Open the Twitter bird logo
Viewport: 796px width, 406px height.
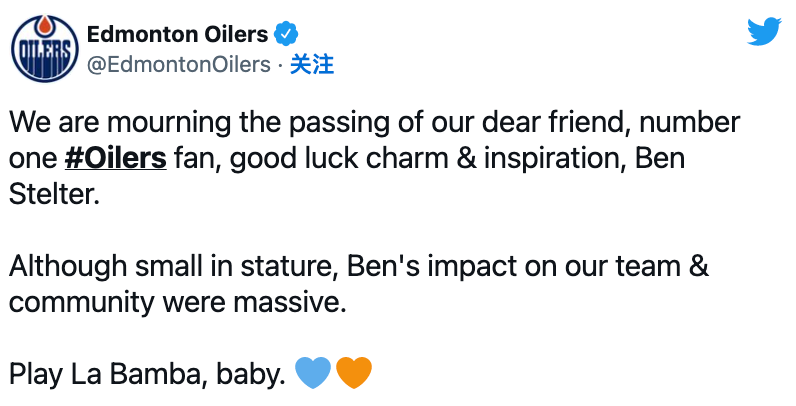pyautogui.click(x=765, y=33)
